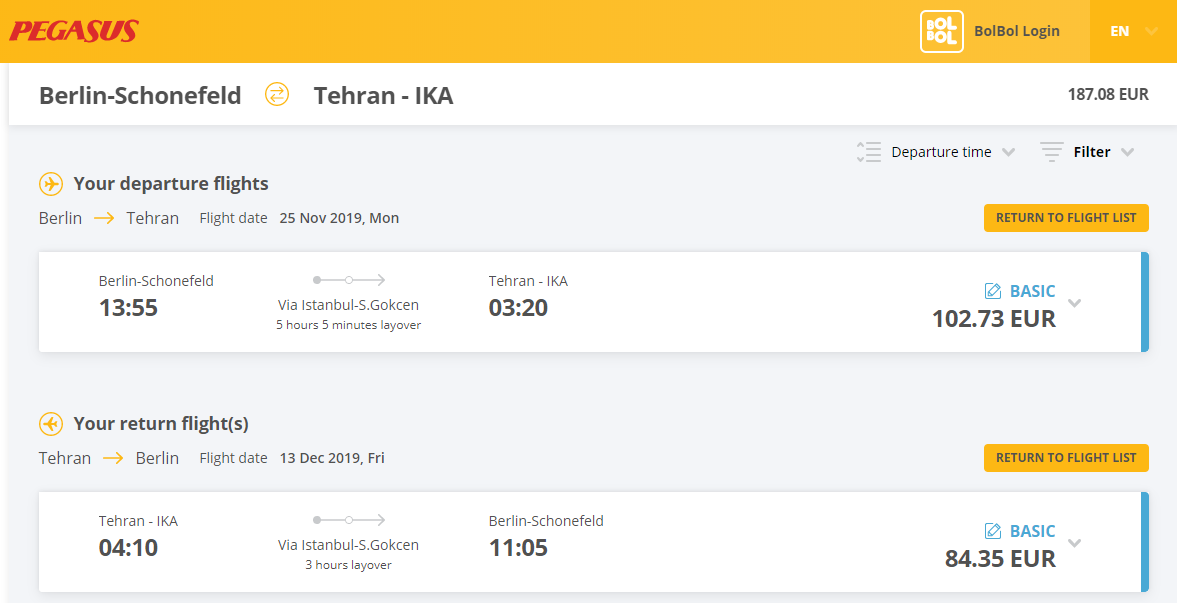
Task: Click the 03:20 arrival time
Action: 518,308
